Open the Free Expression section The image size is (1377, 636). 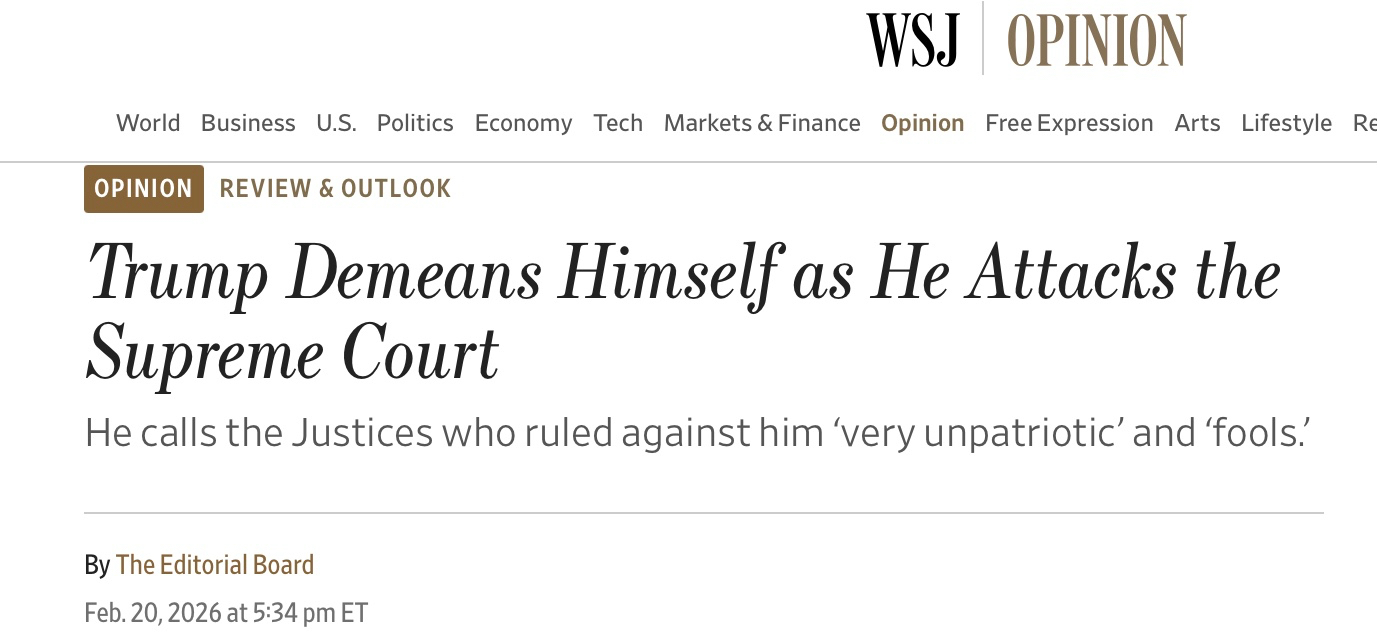(1069, 123)
